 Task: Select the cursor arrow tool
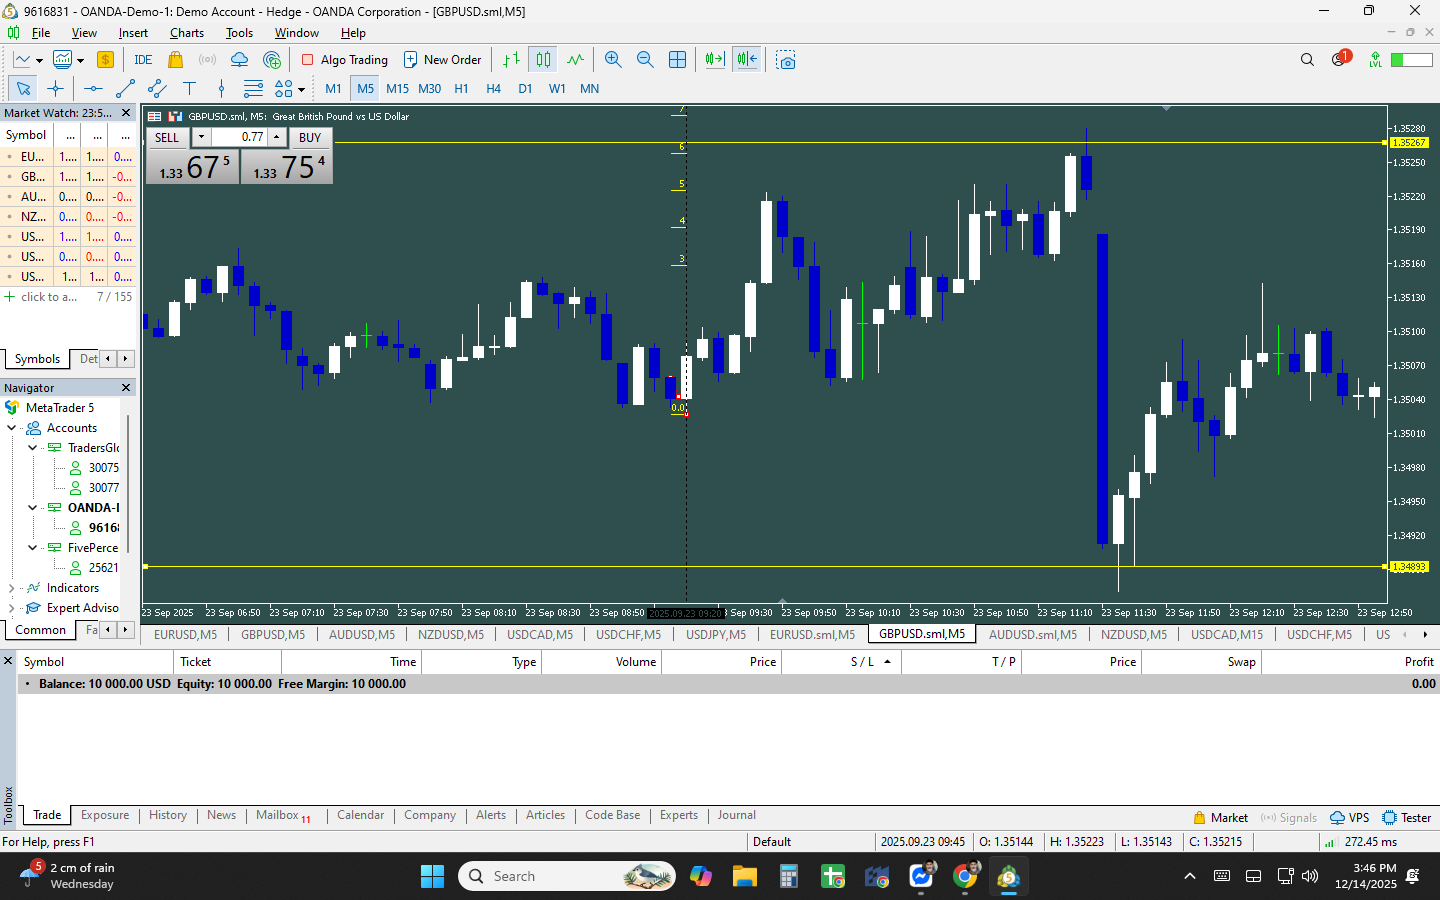tap(23, 89)
